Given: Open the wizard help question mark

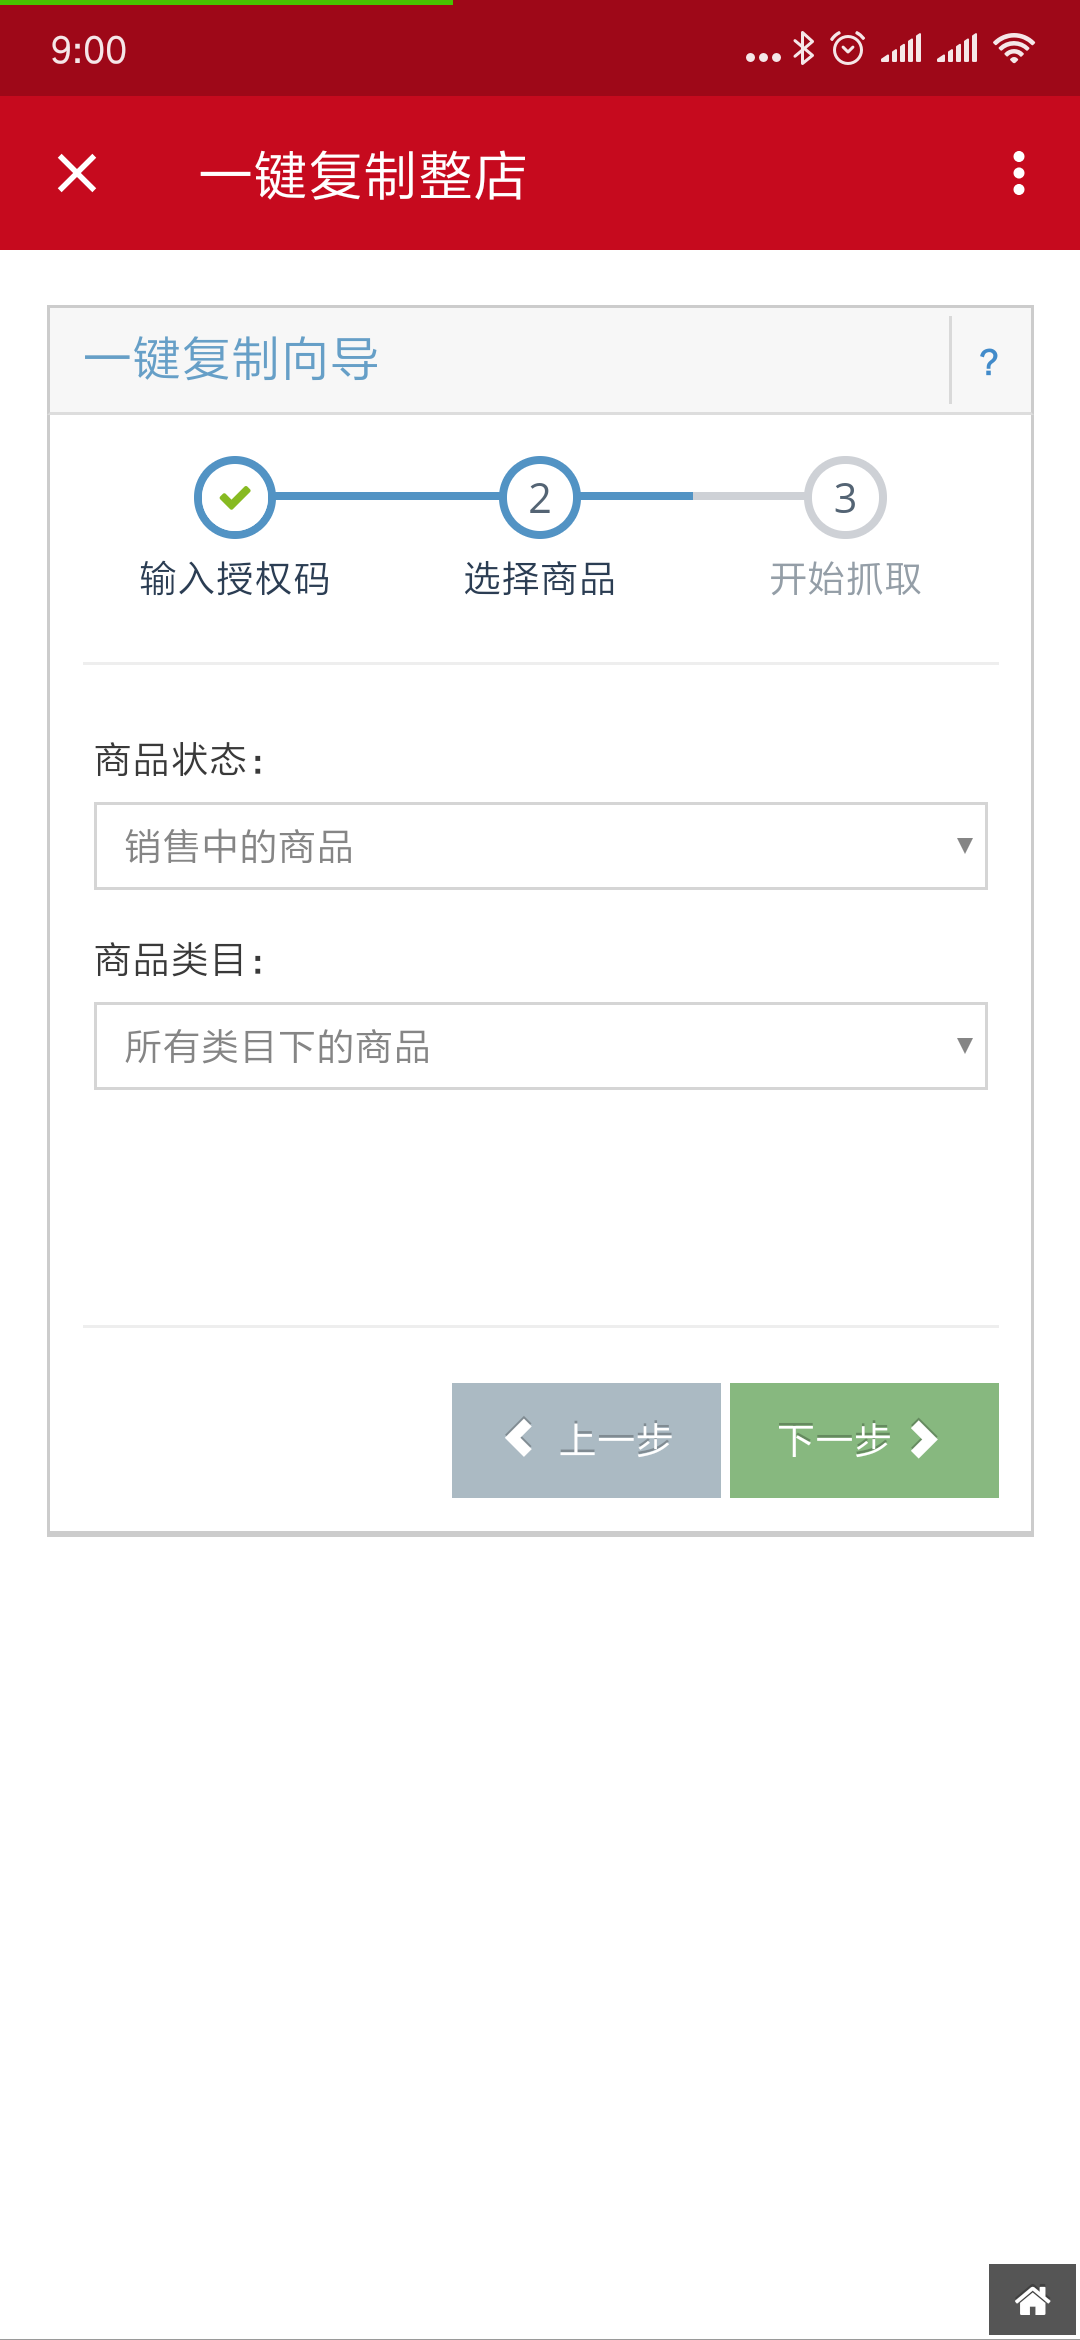Looking at the screenshot, I should click(x=989, y=361).
